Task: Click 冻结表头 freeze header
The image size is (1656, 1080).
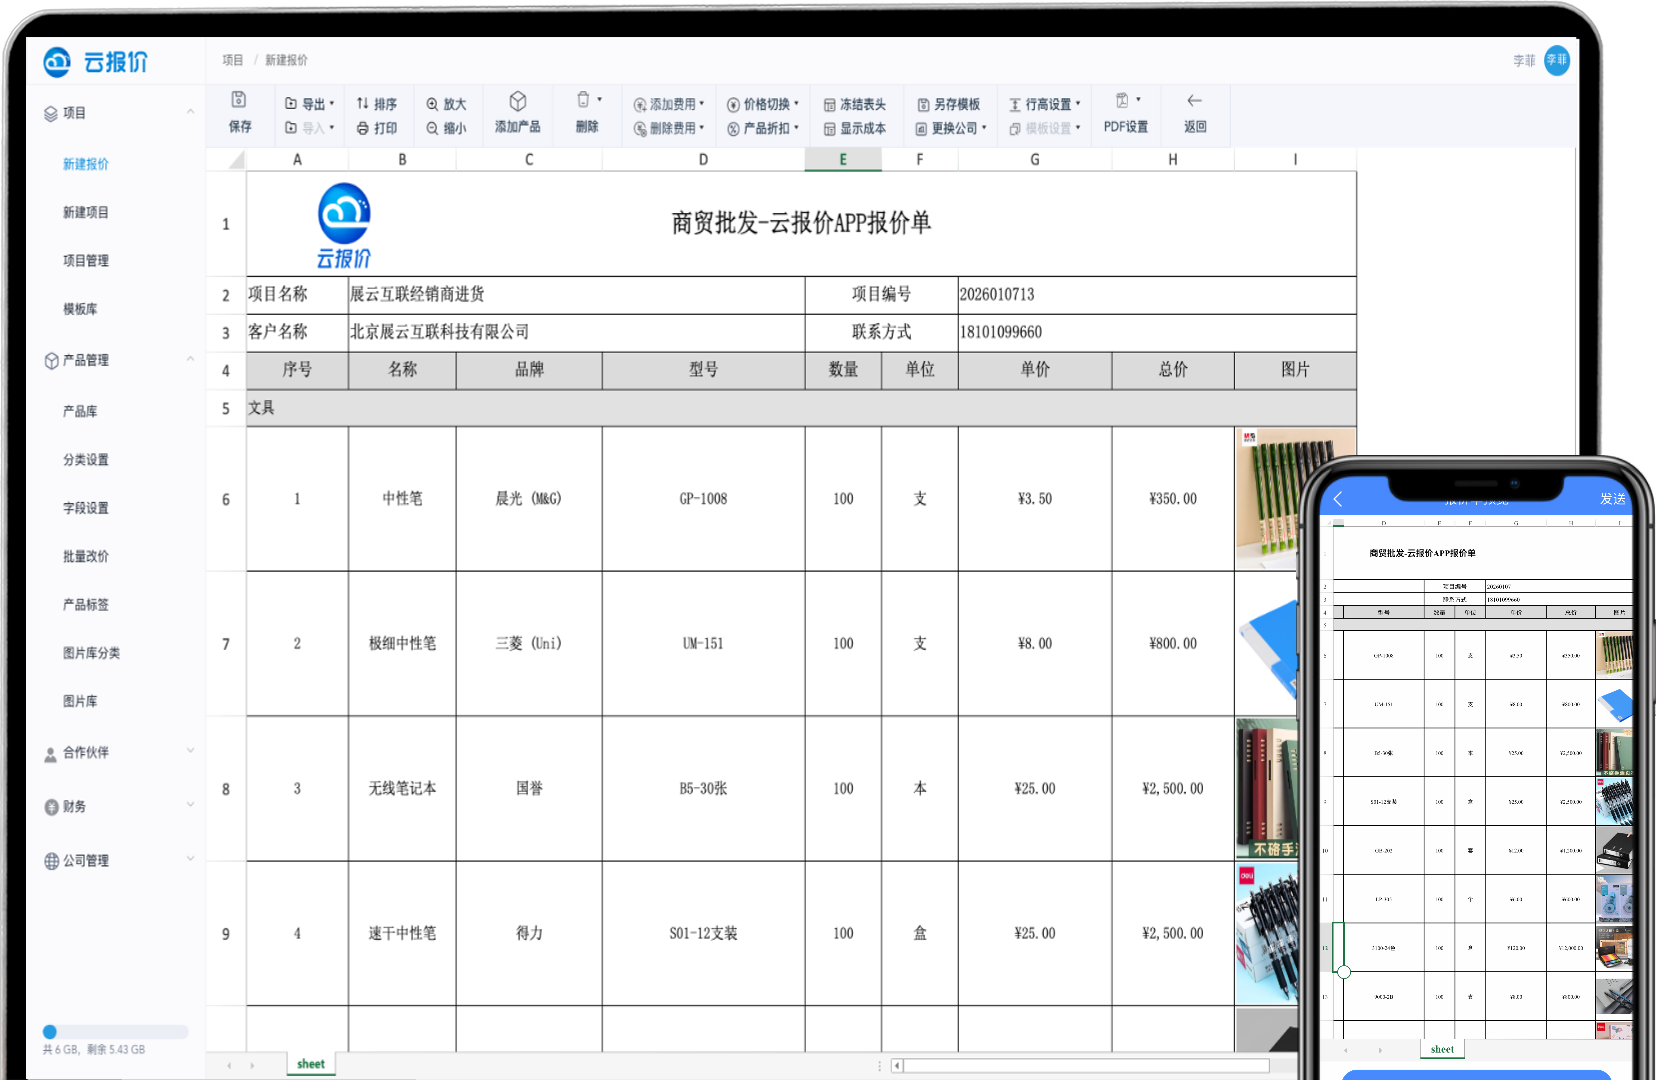Action: (855, 104)
